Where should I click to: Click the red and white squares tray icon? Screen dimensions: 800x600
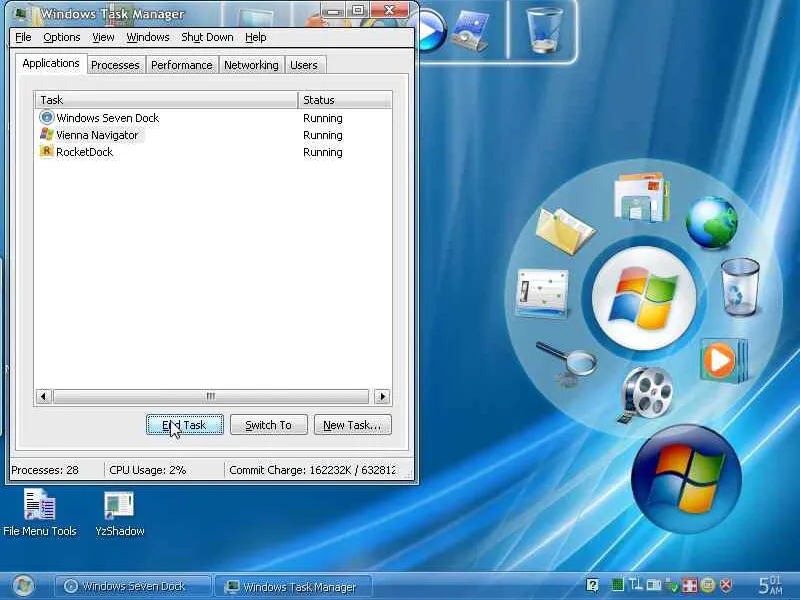[690, 585]
